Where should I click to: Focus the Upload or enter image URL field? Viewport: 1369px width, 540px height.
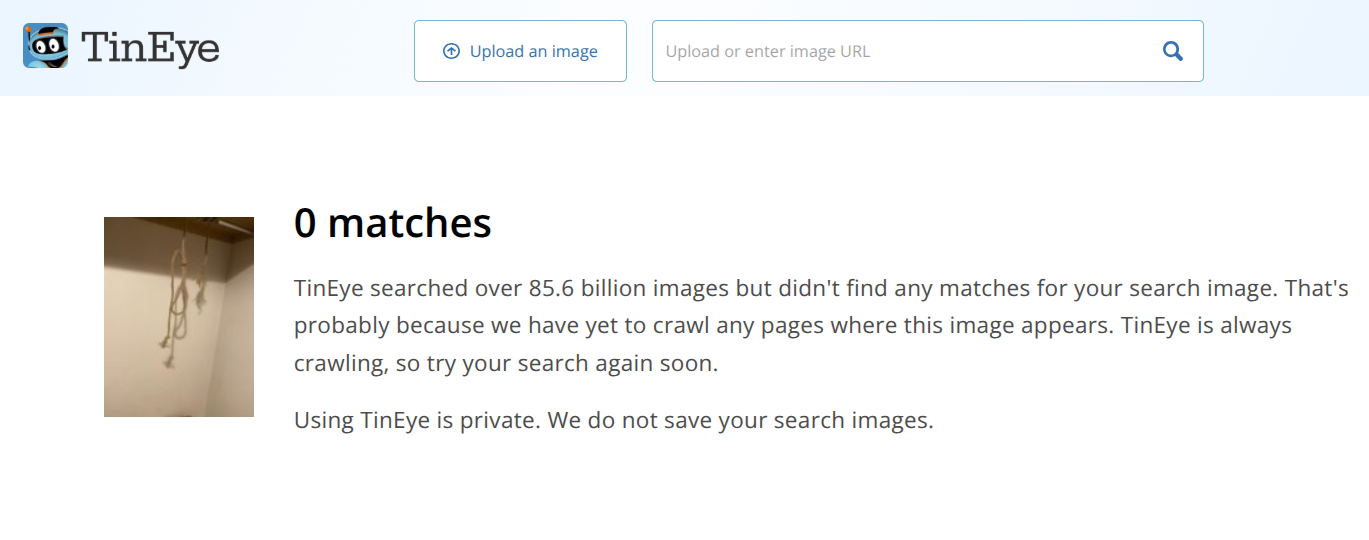[927, 51]
